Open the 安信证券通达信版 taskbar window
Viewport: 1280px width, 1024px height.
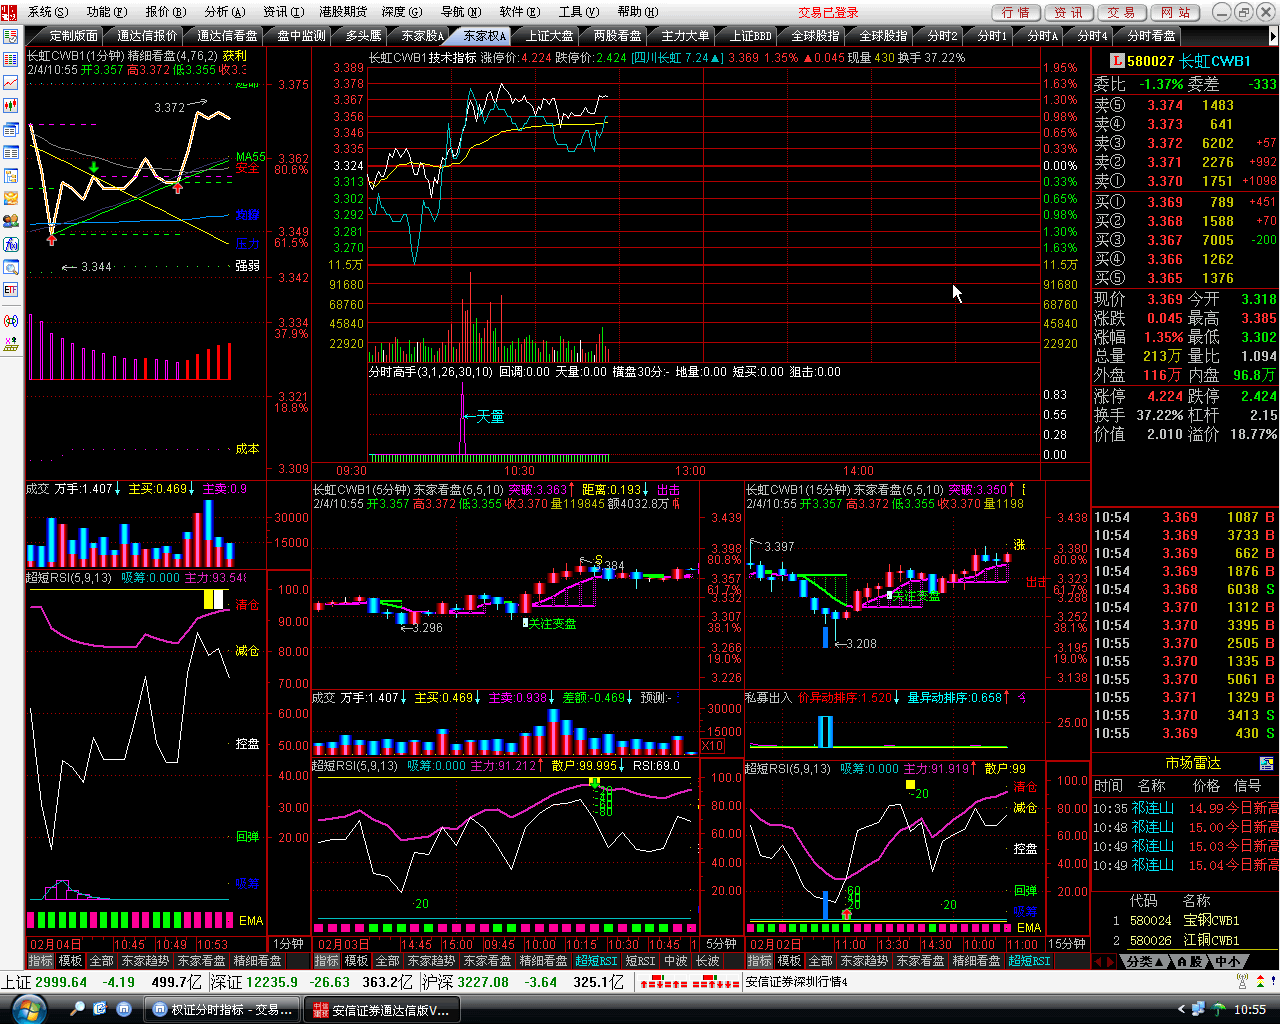pyautogui.click(x=380, y=1009)
